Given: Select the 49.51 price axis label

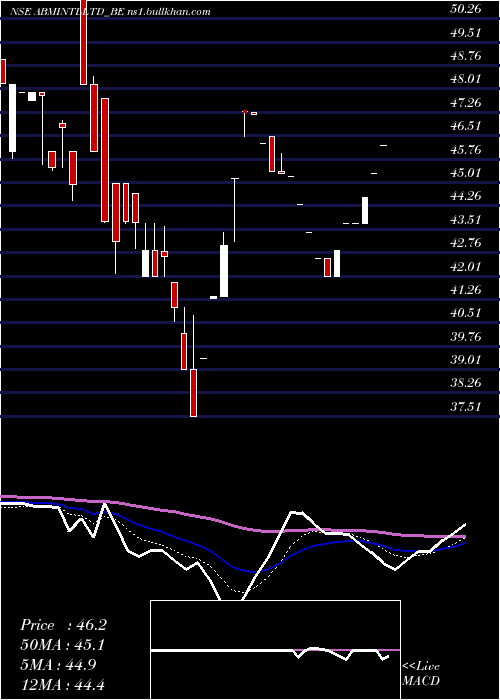Looking at the screenshot, I should point(465,33).
